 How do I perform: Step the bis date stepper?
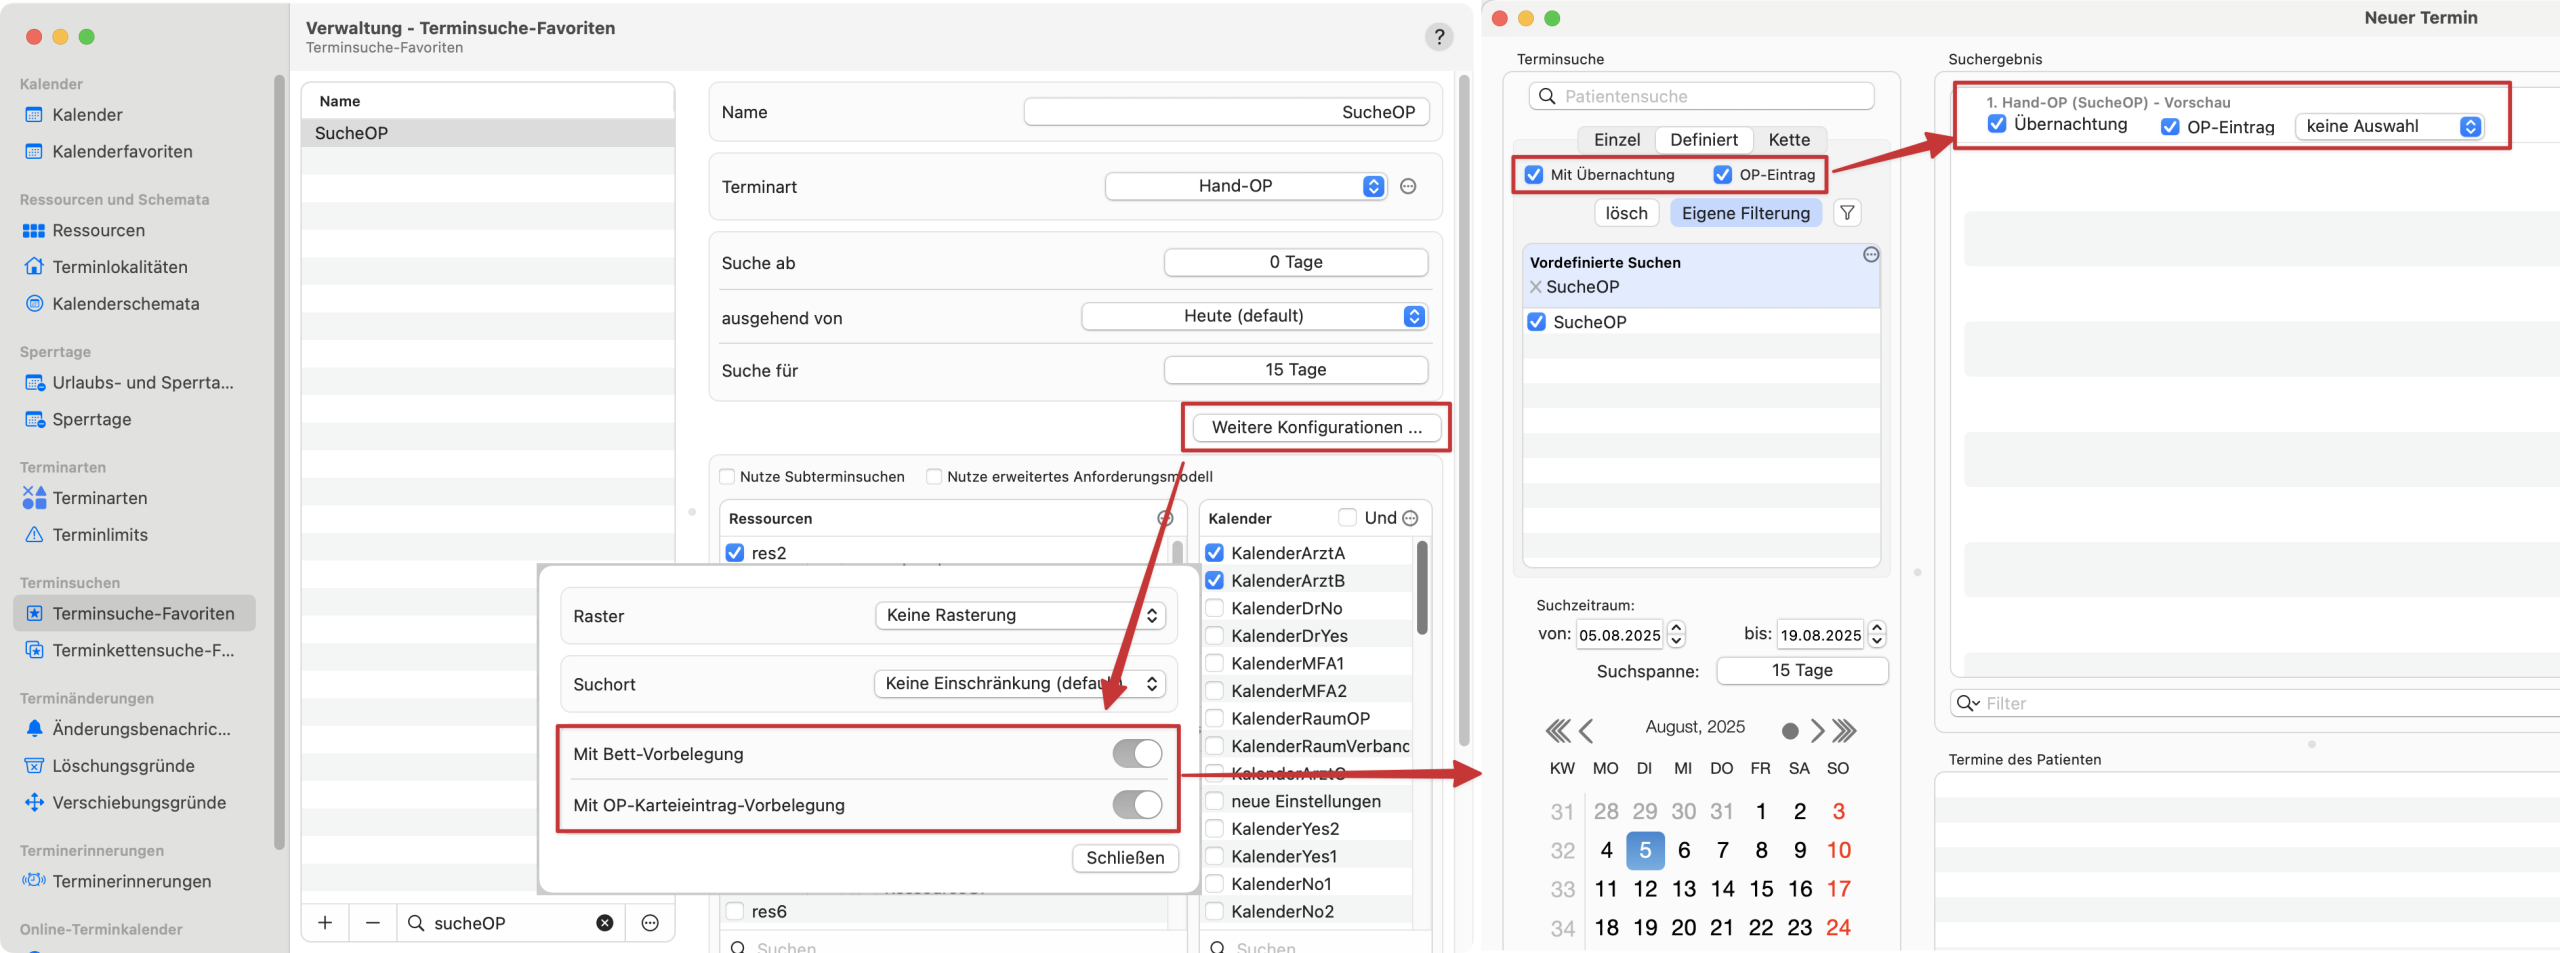(1877, 634)
